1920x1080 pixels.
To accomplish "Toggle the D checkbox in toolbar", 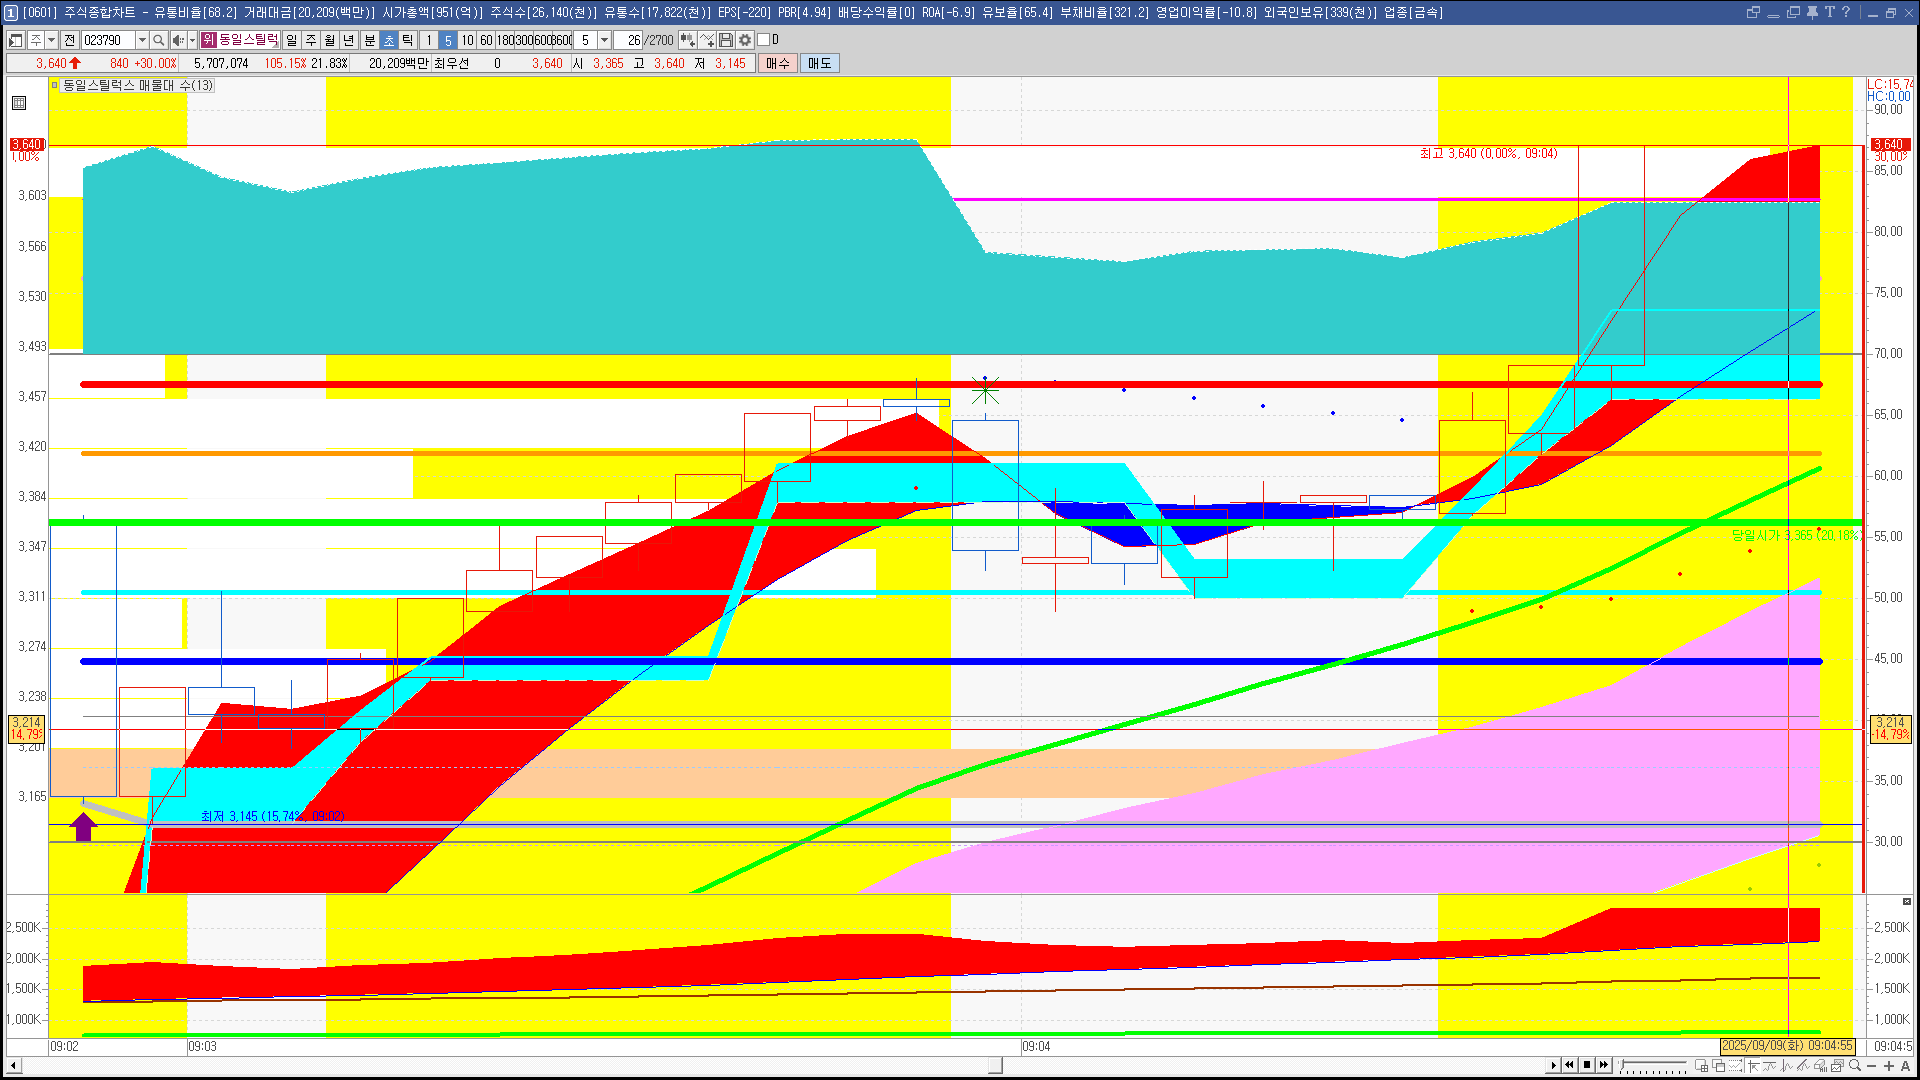I will pos(764,40).
